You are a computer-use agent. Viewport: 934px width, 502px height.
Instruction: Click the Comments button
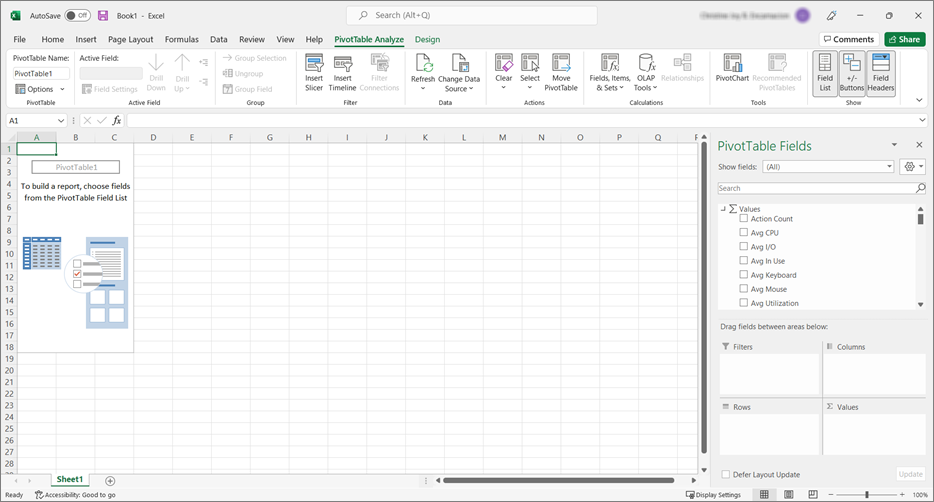click(x=849, y=39)
